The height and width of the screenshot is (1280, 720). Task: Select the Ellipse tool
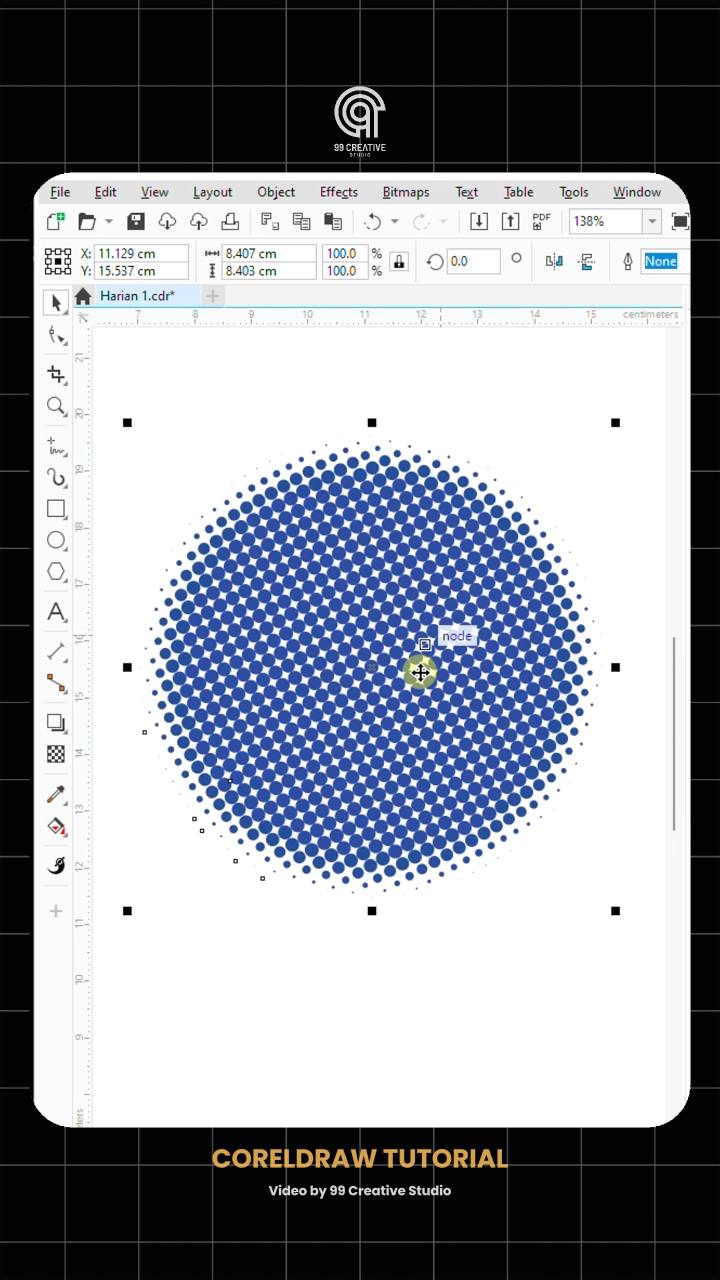point(56,541)
